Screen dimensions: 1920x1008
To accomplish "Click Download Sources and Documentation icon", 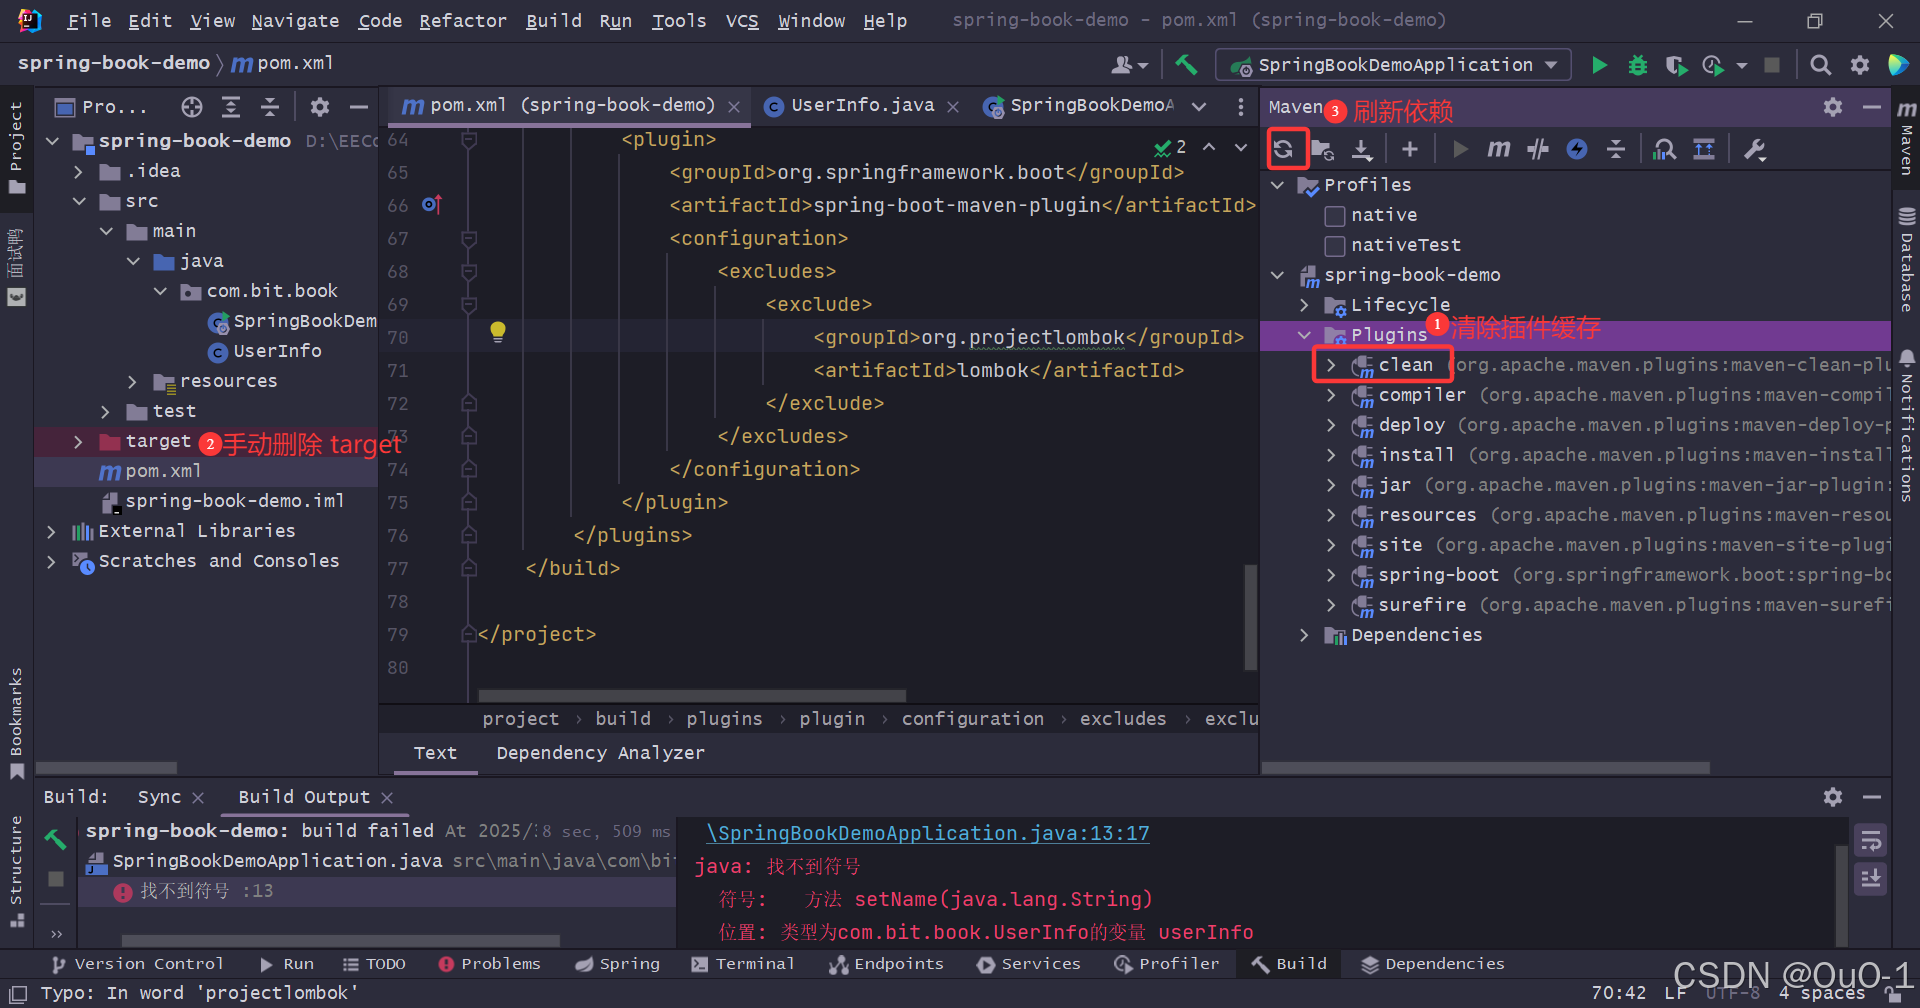I will [x=1362, y=150].
